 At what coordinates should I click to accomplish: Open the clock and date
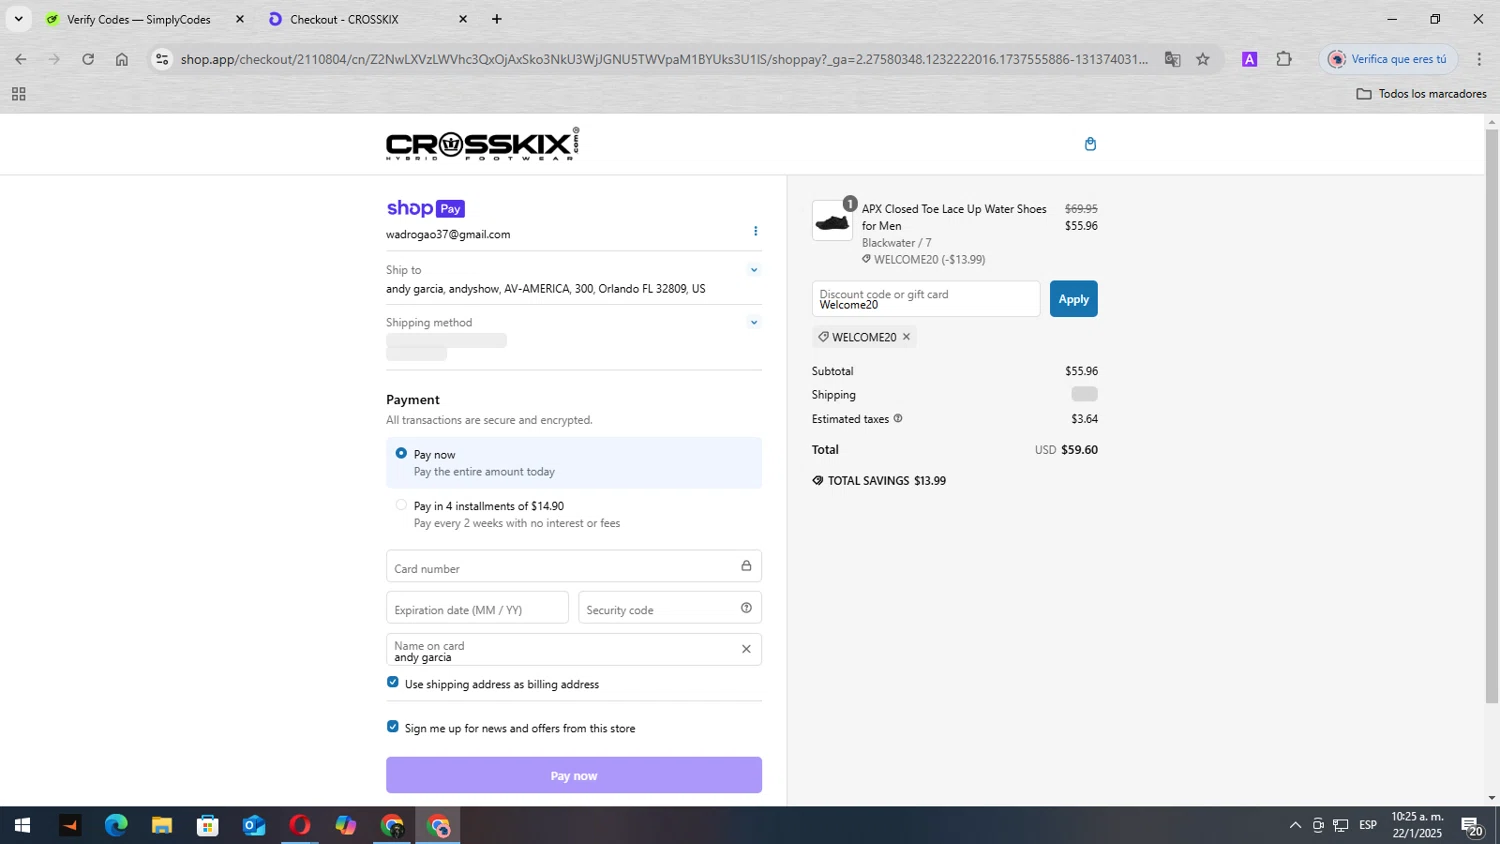(1417, 826)
